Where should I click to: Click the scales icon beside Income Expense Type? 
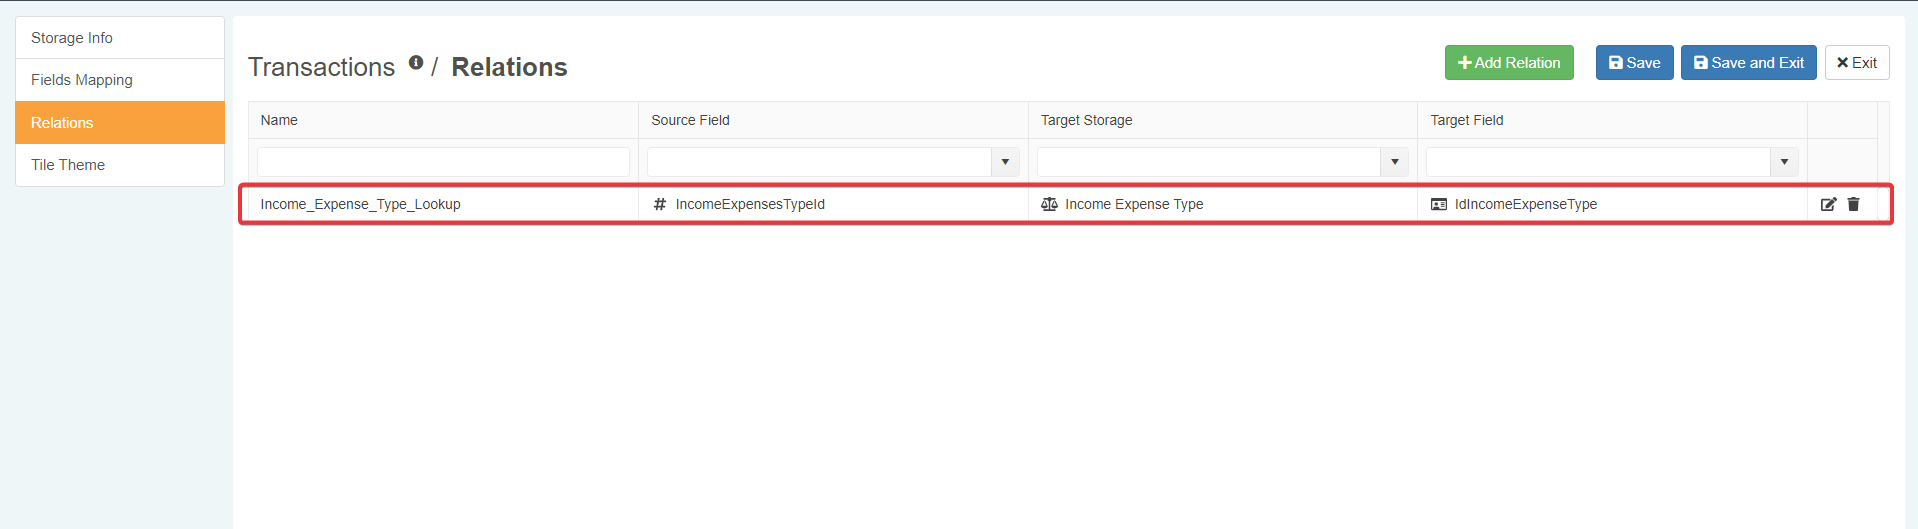click(1049, 204)
